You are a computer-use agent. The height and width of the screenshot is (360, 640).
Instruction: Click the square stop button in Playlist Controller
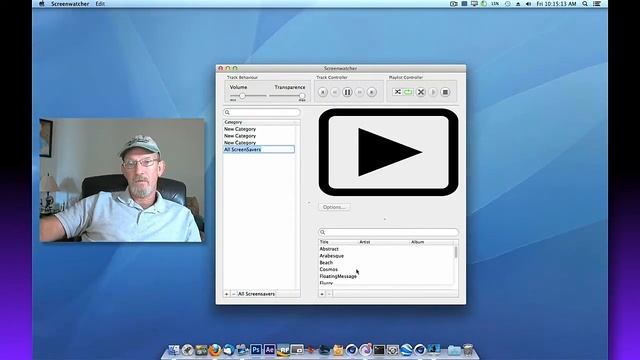point(445,92)
